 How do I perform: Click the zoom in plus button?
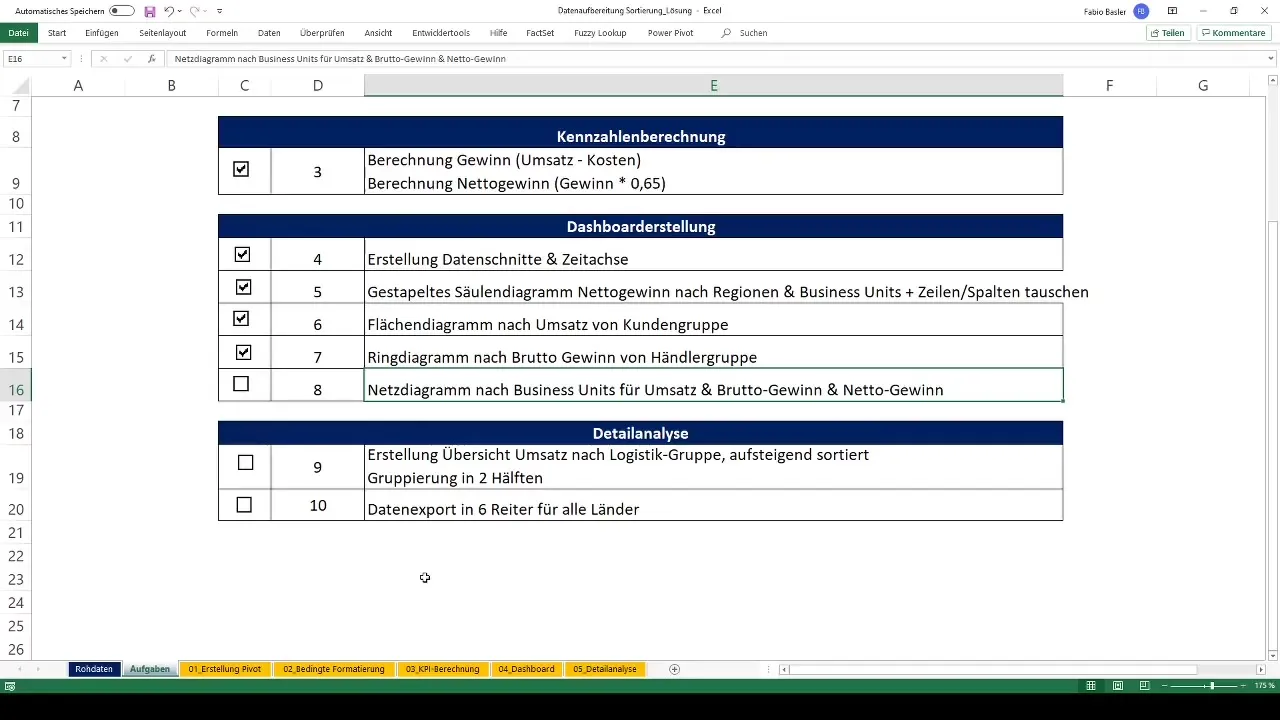coord(1244,686)
